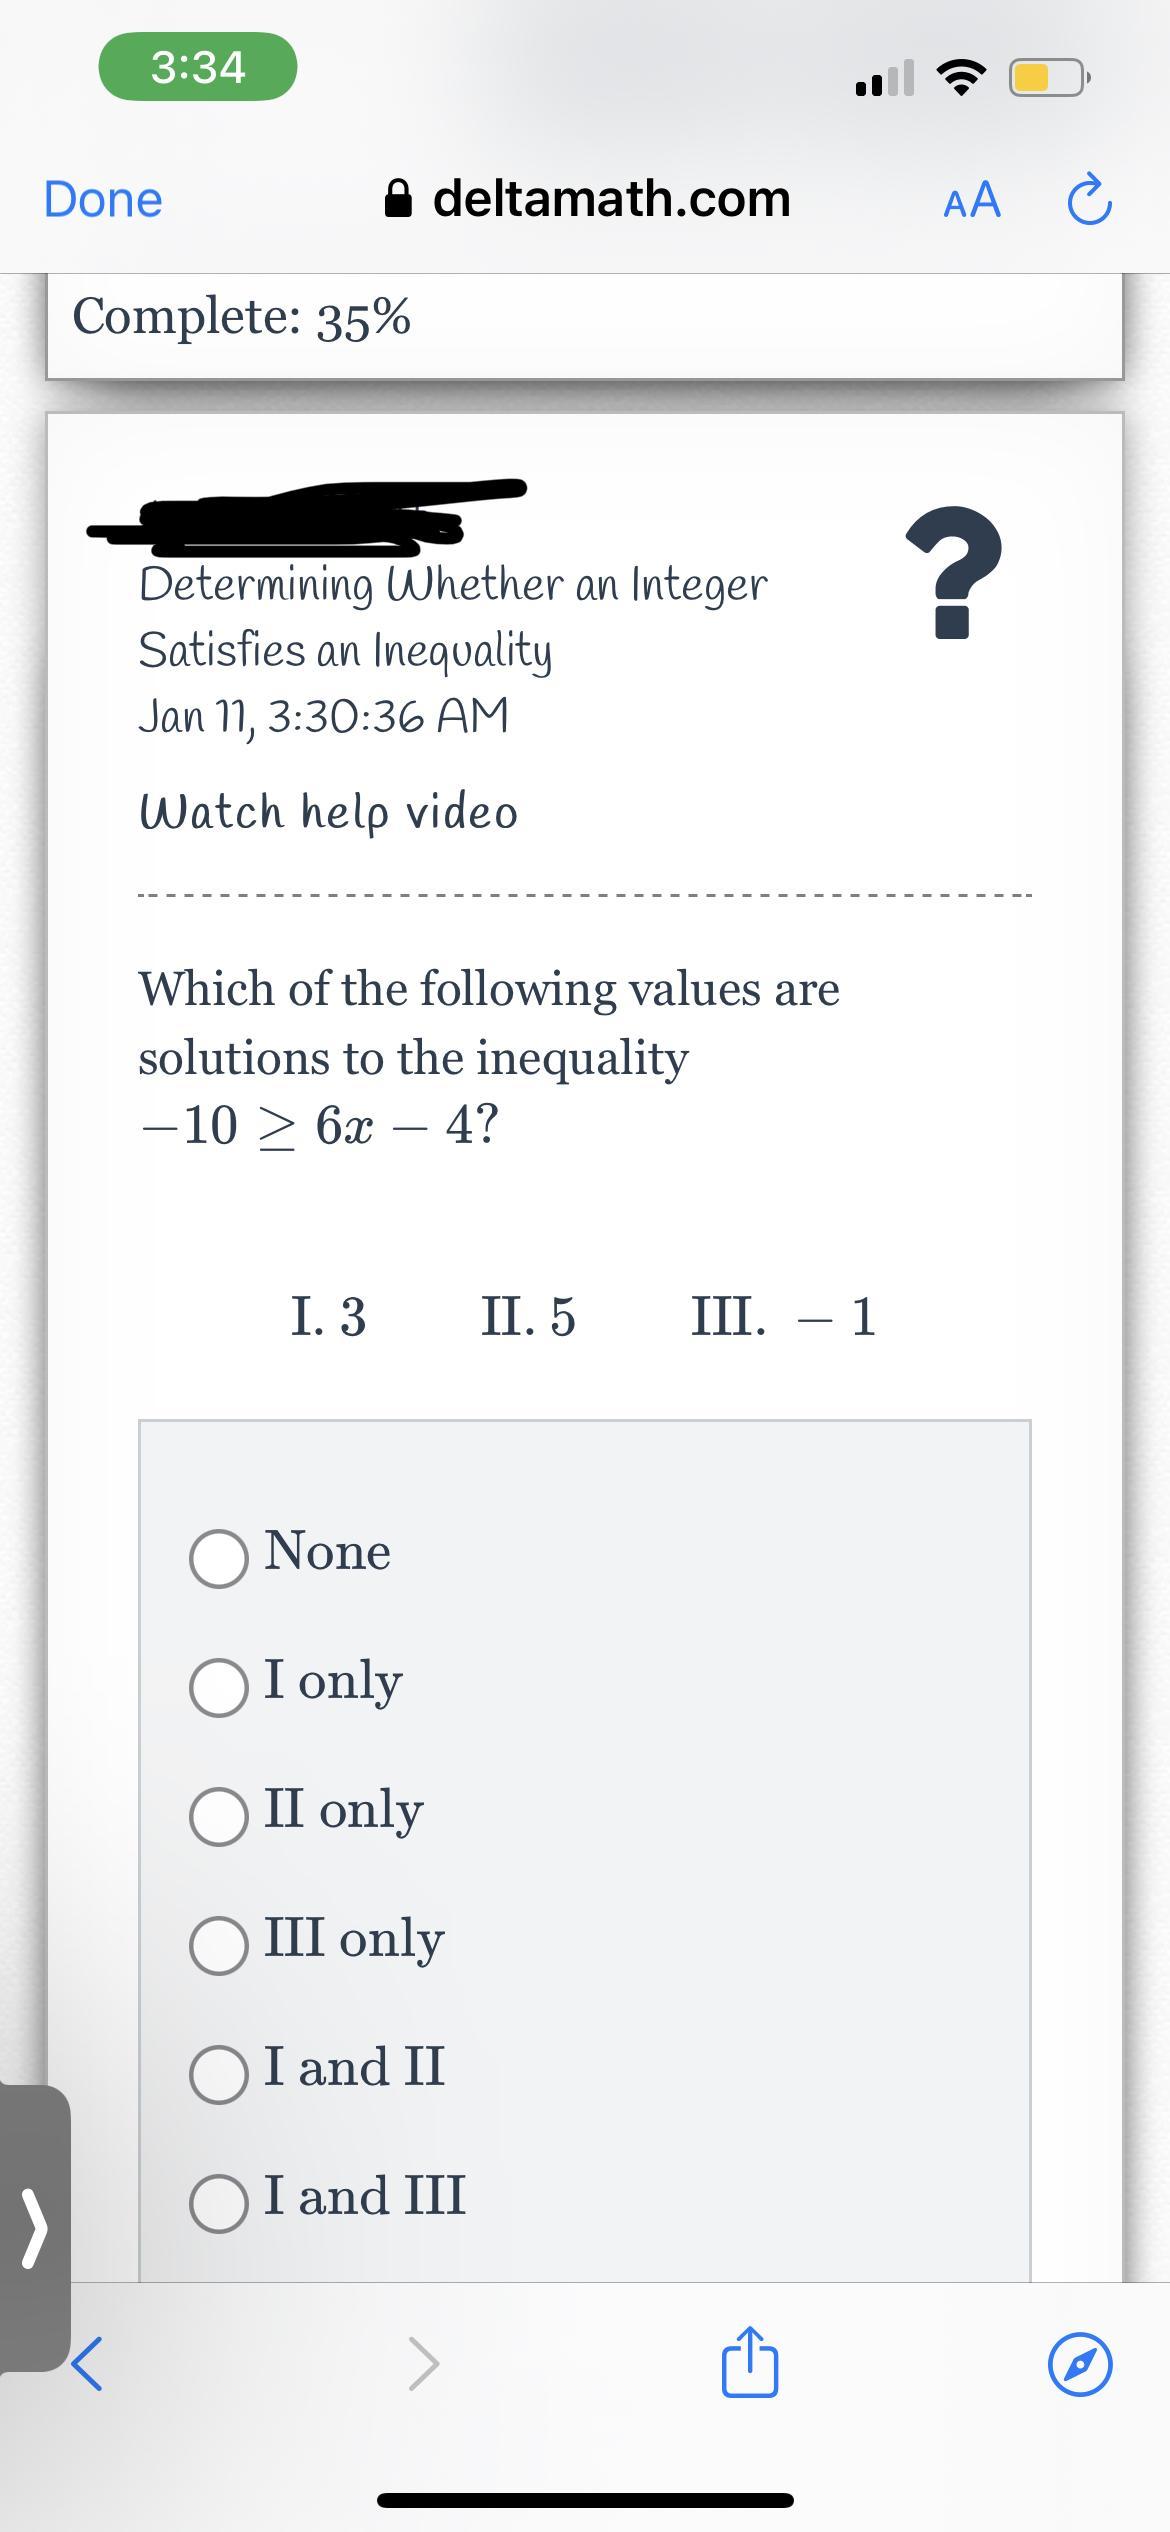Tap the Complete: 35% progress bar
Screen dimensions: 1170x2532
[x=584, y=318]
